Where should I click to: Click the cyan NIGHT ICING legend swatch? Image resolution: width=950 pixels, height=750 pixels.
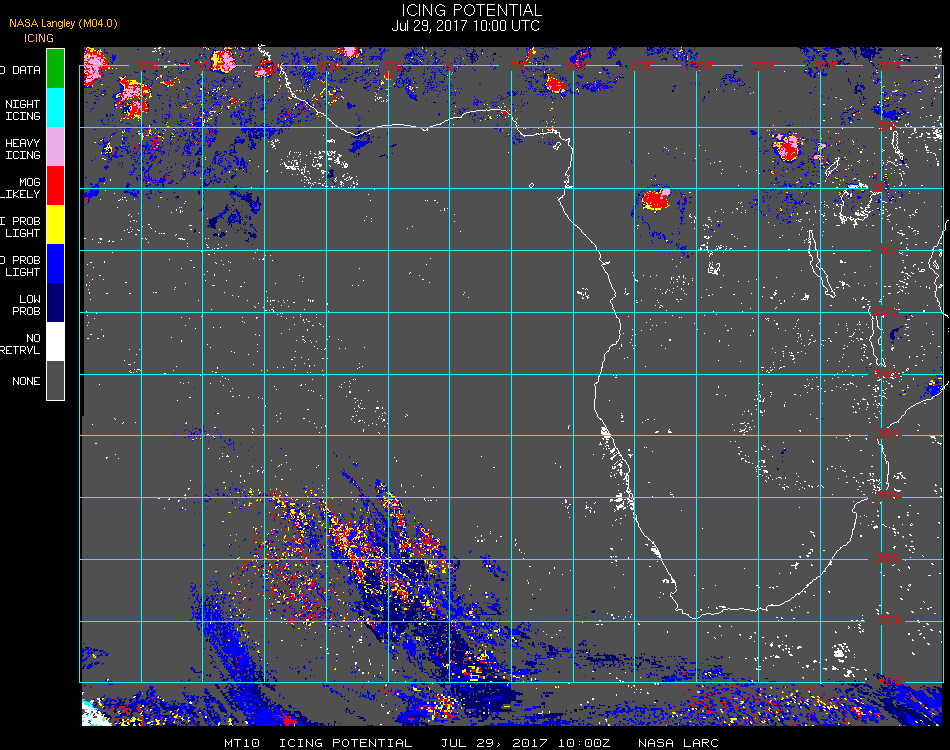pos(55,107)
